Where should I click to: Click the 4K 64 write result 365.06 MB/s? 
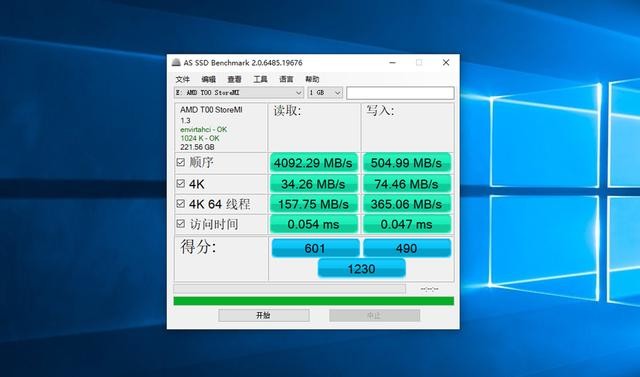click(407, 204)
